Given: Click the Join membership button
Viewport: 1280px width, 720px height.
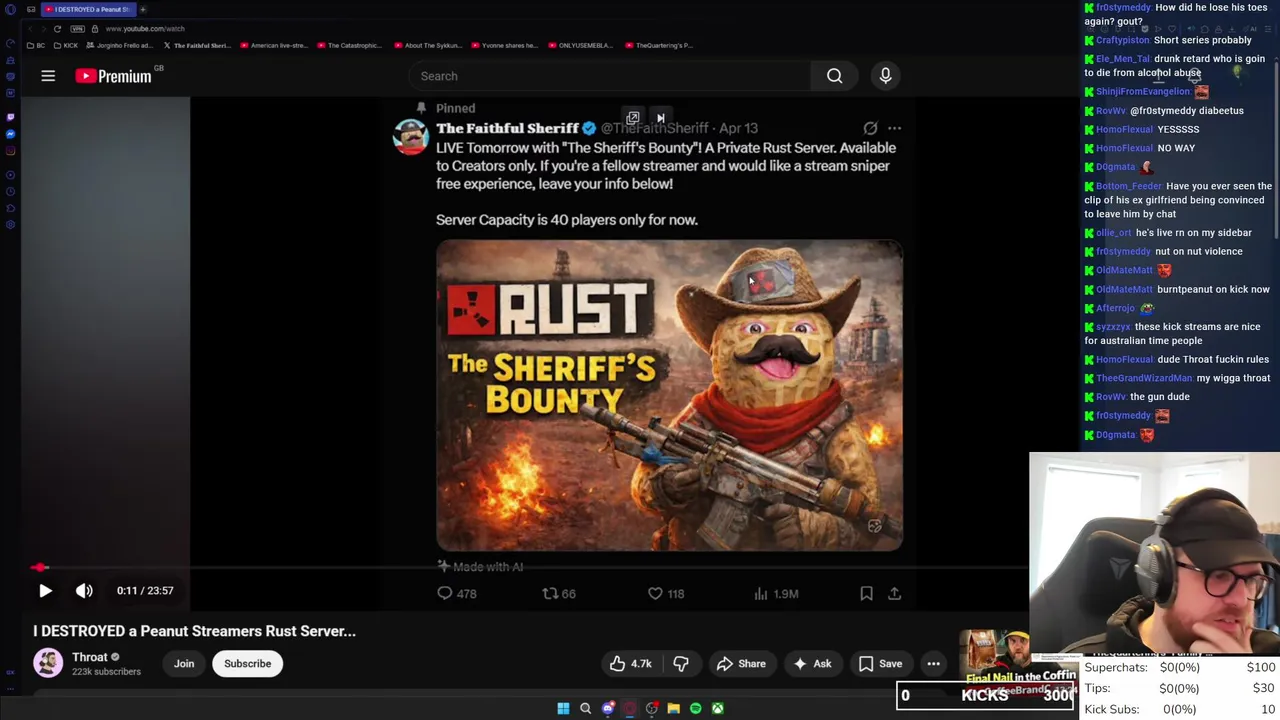Looking at the screenshot, I should point(184,664).
